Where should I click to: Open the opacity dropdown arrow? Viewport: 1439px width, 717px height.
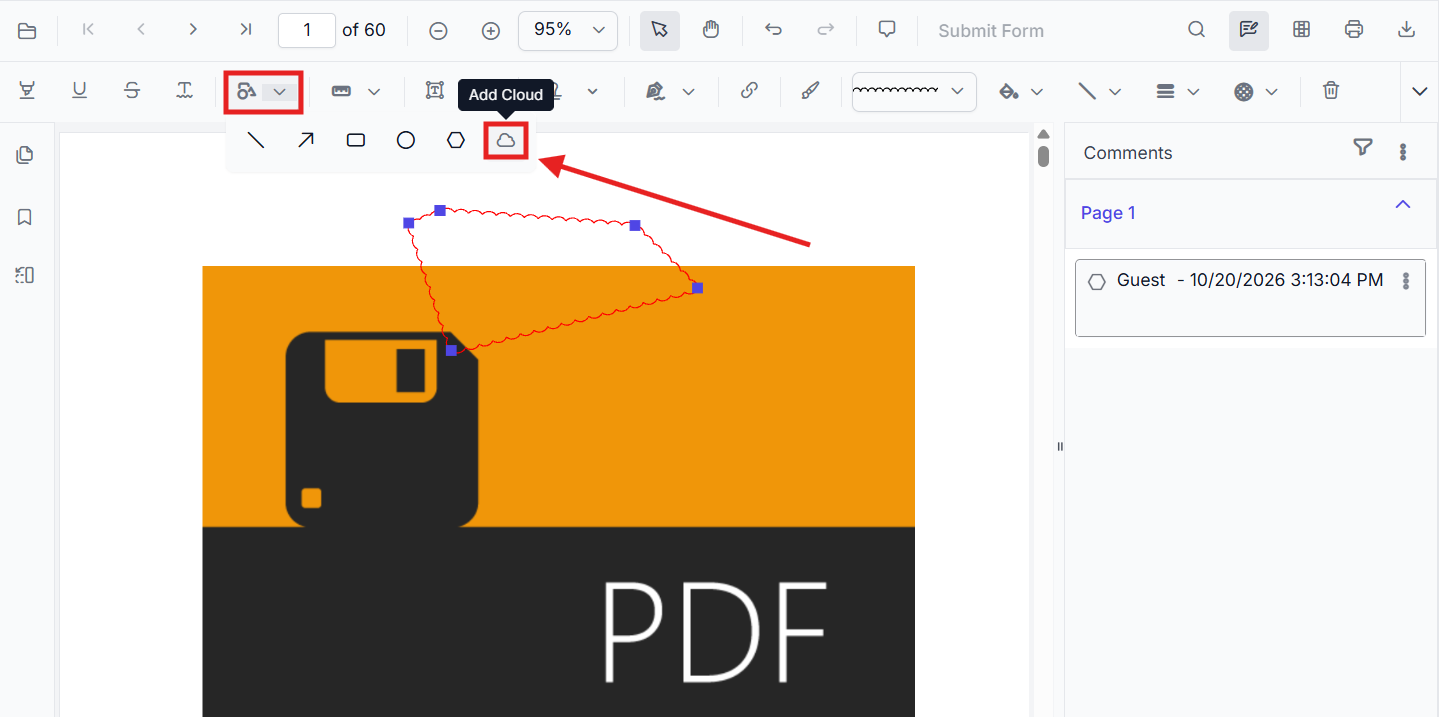(1271, 92)
